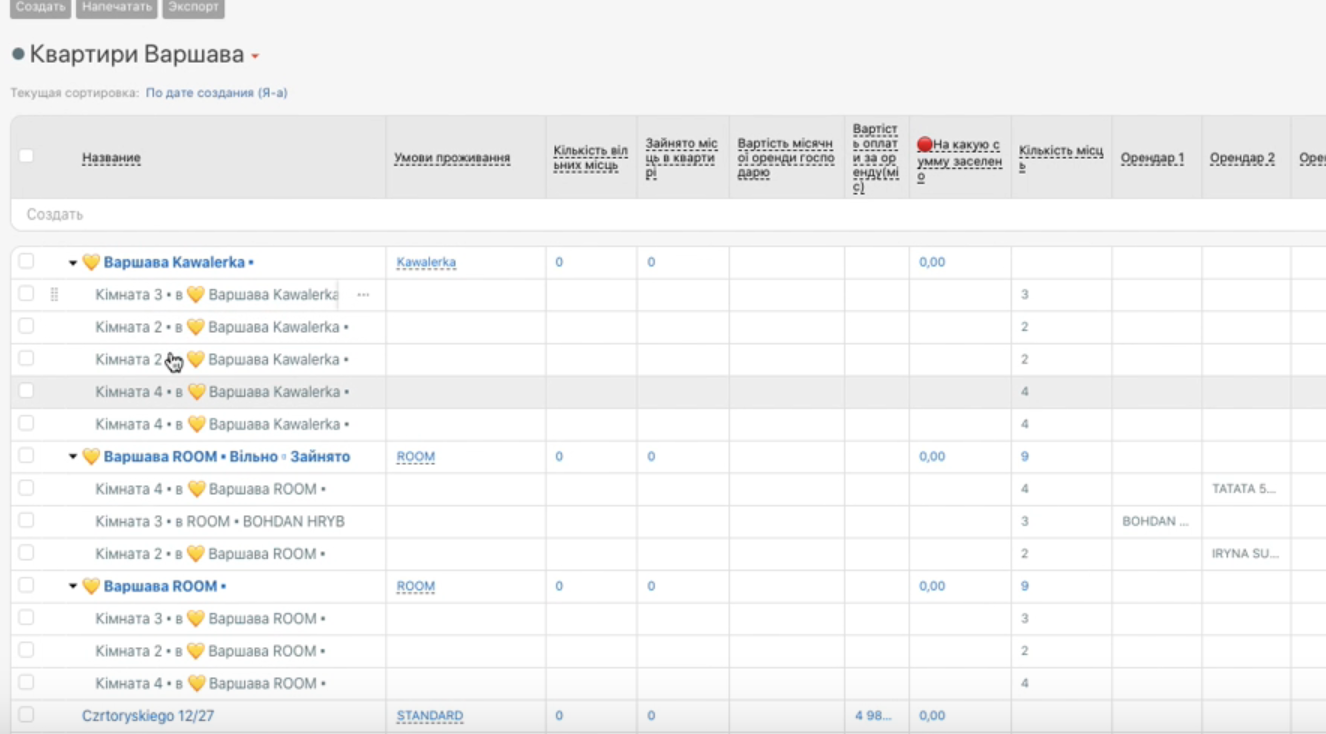
Task: Select the checkbox for Czrtoryskiego 12/27 row
Action: pyautogui.click(x=27, y=715)
